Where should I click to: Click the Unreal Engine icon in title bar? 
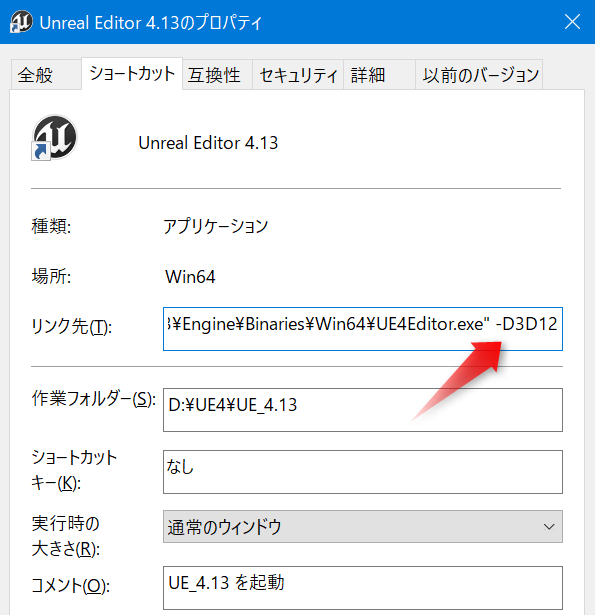click(x=21, y=22)
